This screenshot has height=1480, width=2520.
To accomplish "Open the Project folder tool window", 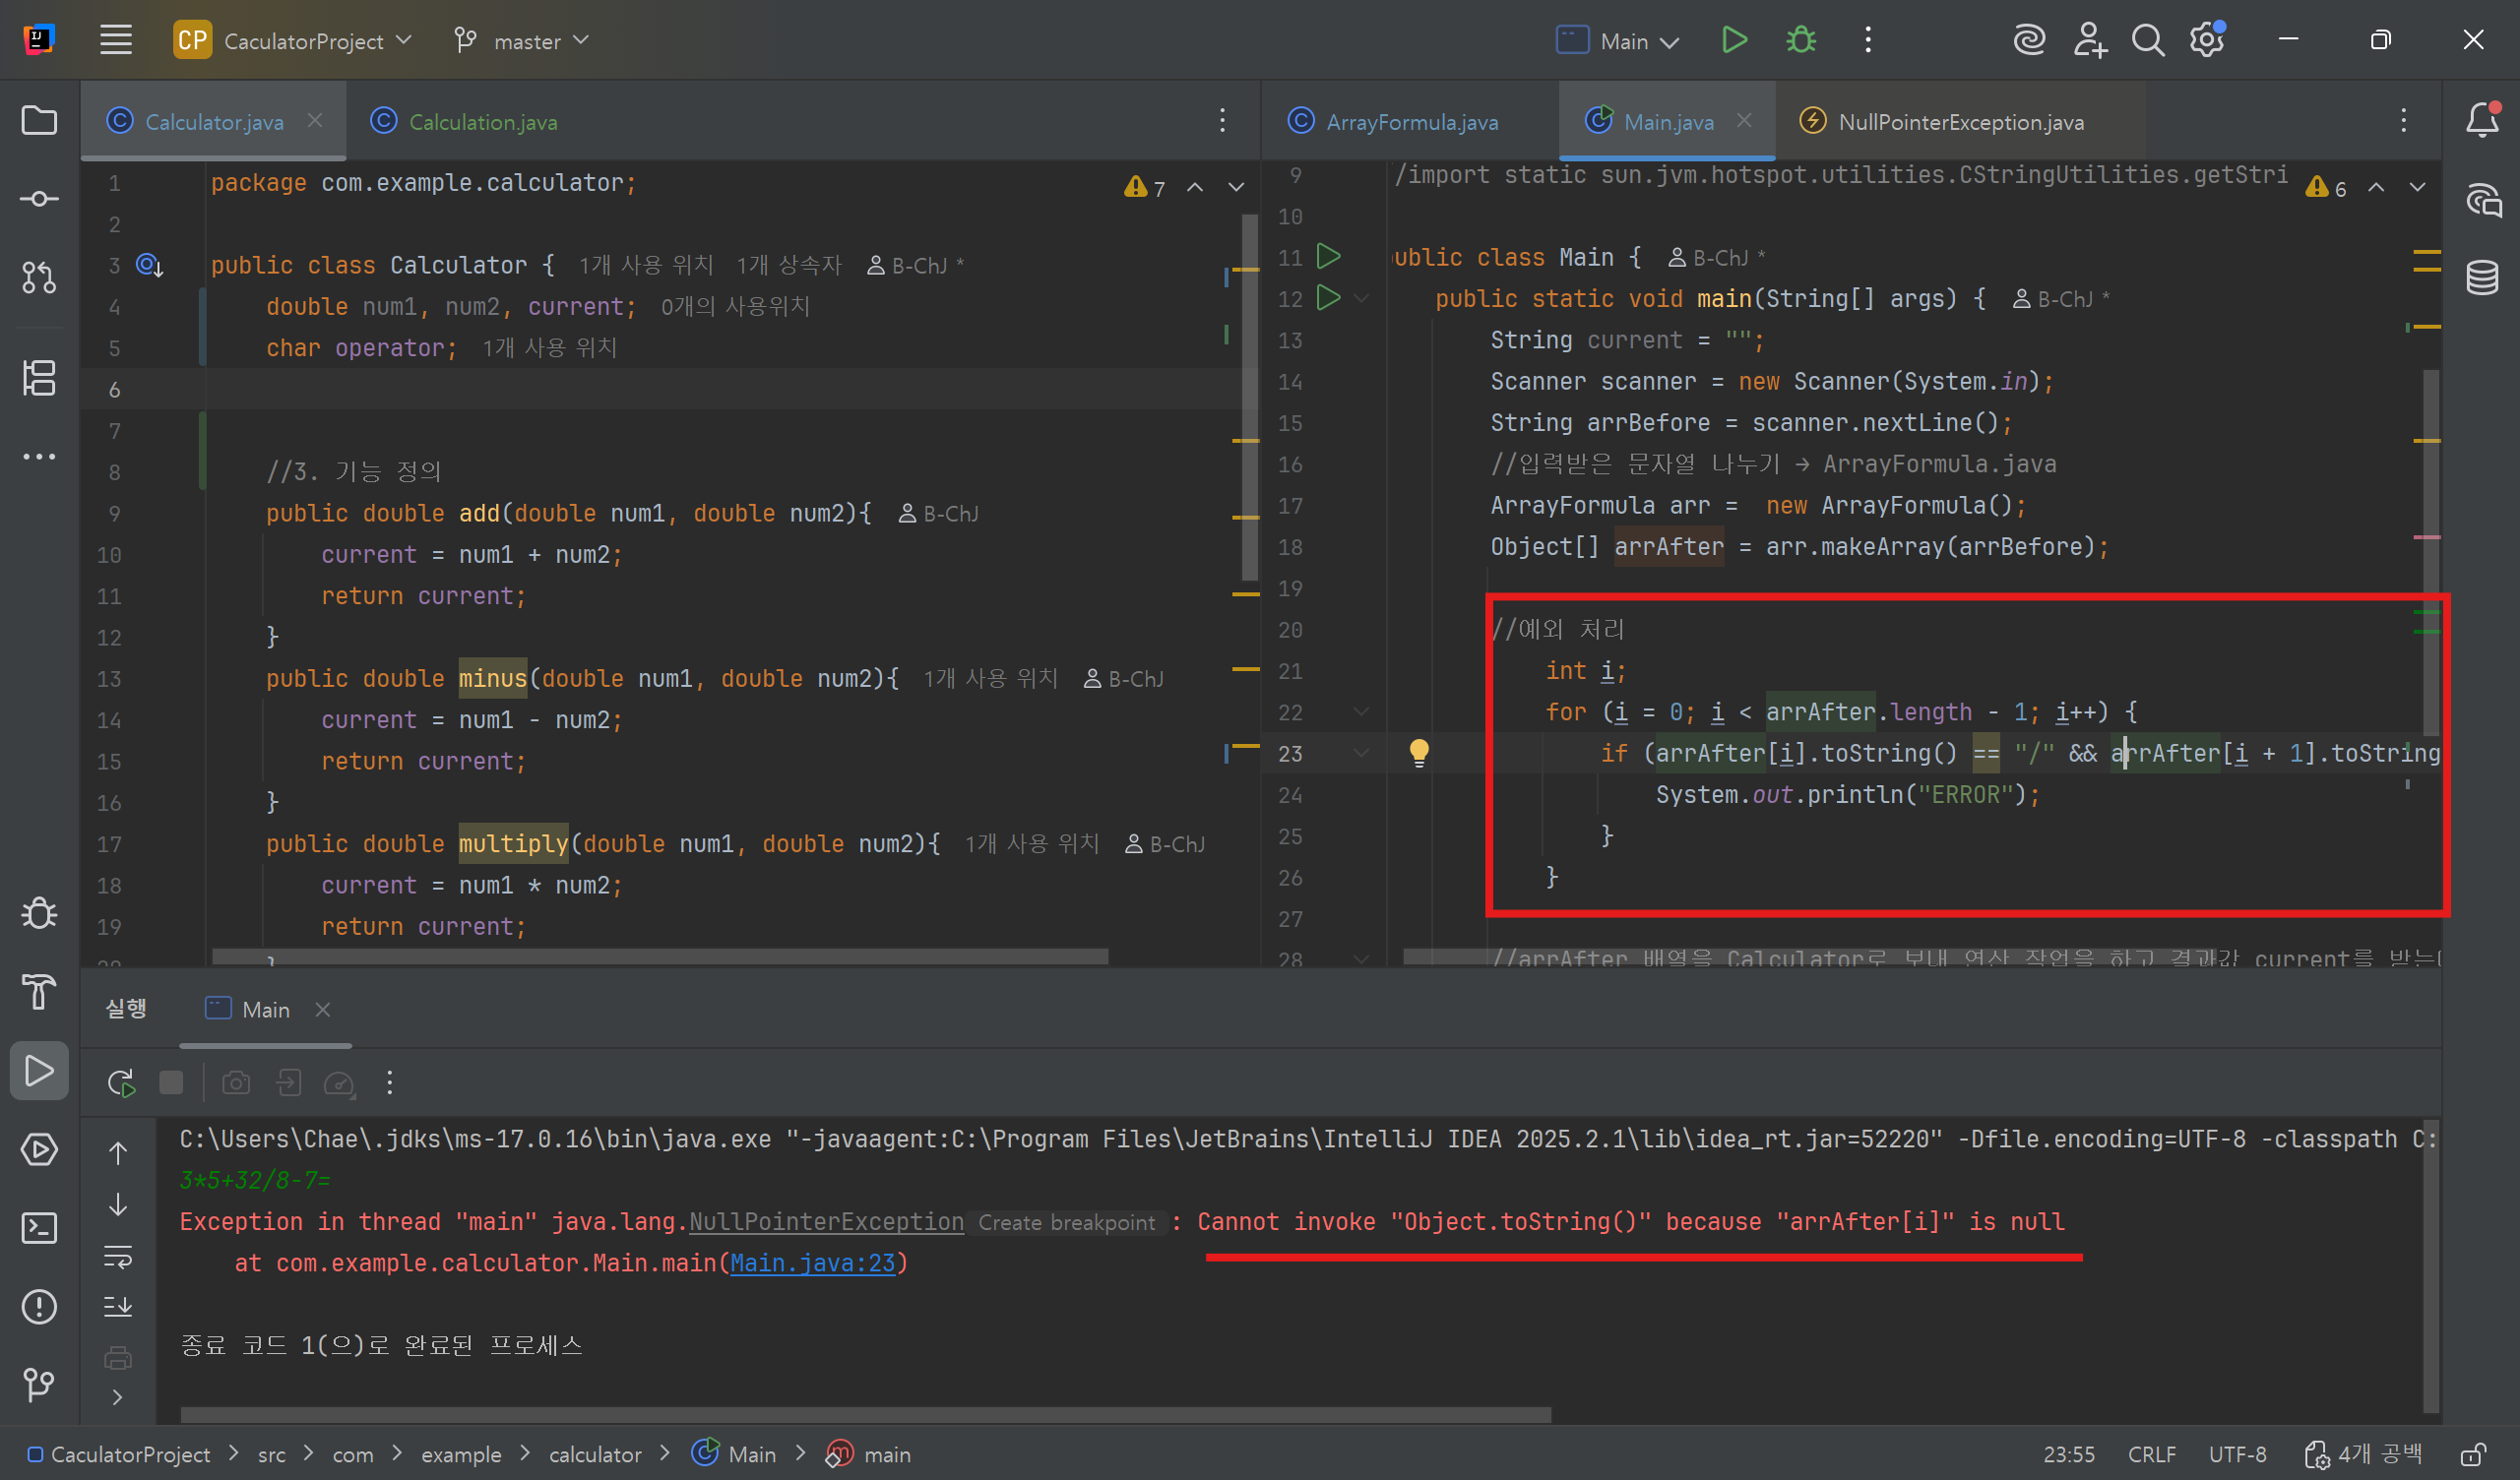I will (39, 121).
